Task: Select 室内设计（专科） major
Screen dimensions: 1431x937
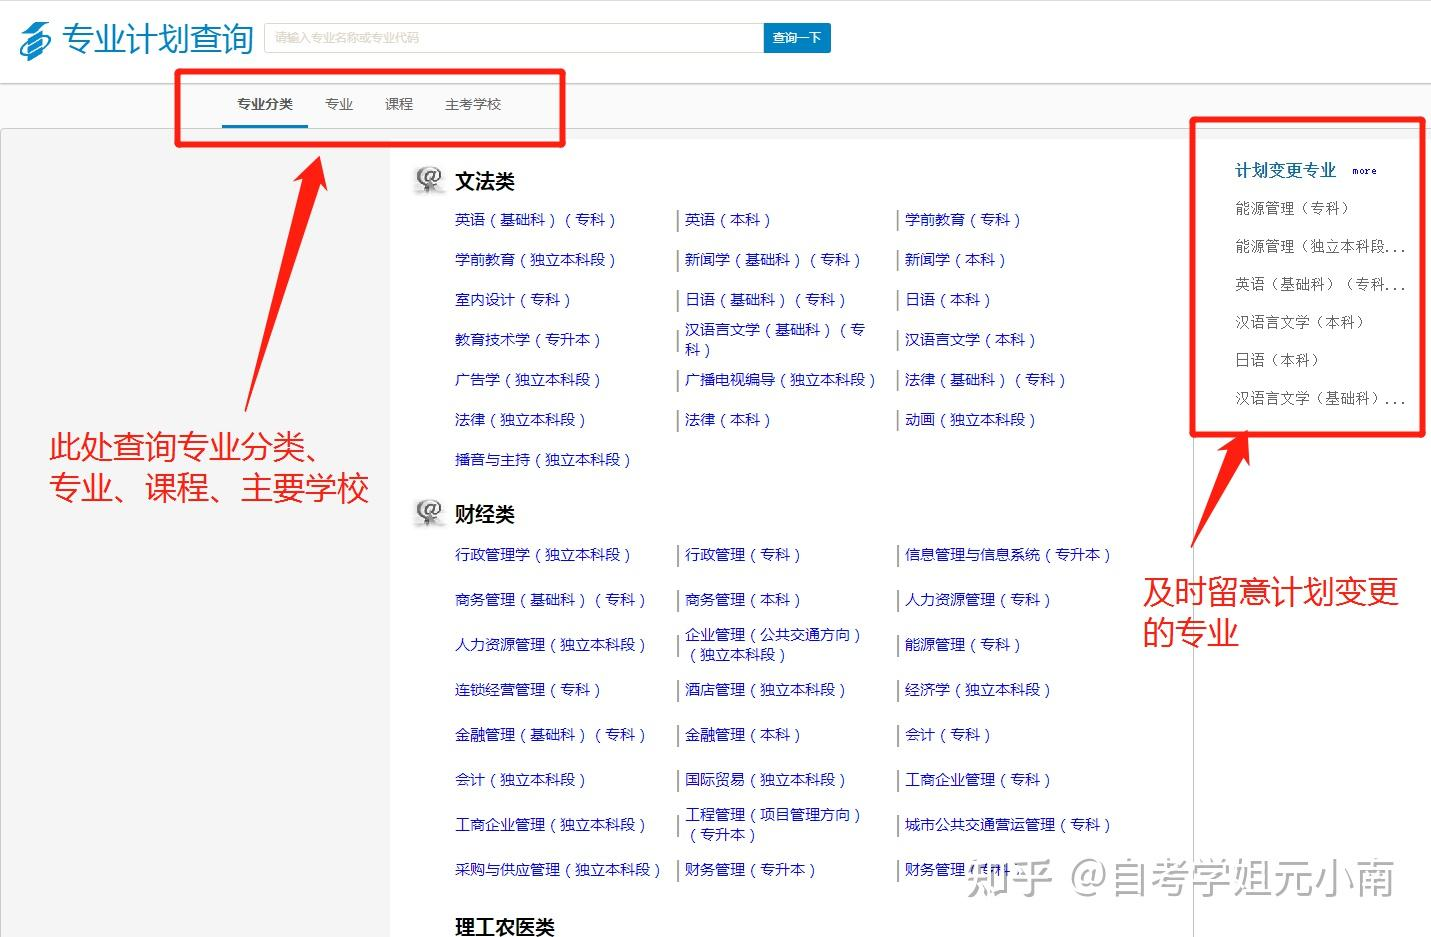Action: pos(512,300)
